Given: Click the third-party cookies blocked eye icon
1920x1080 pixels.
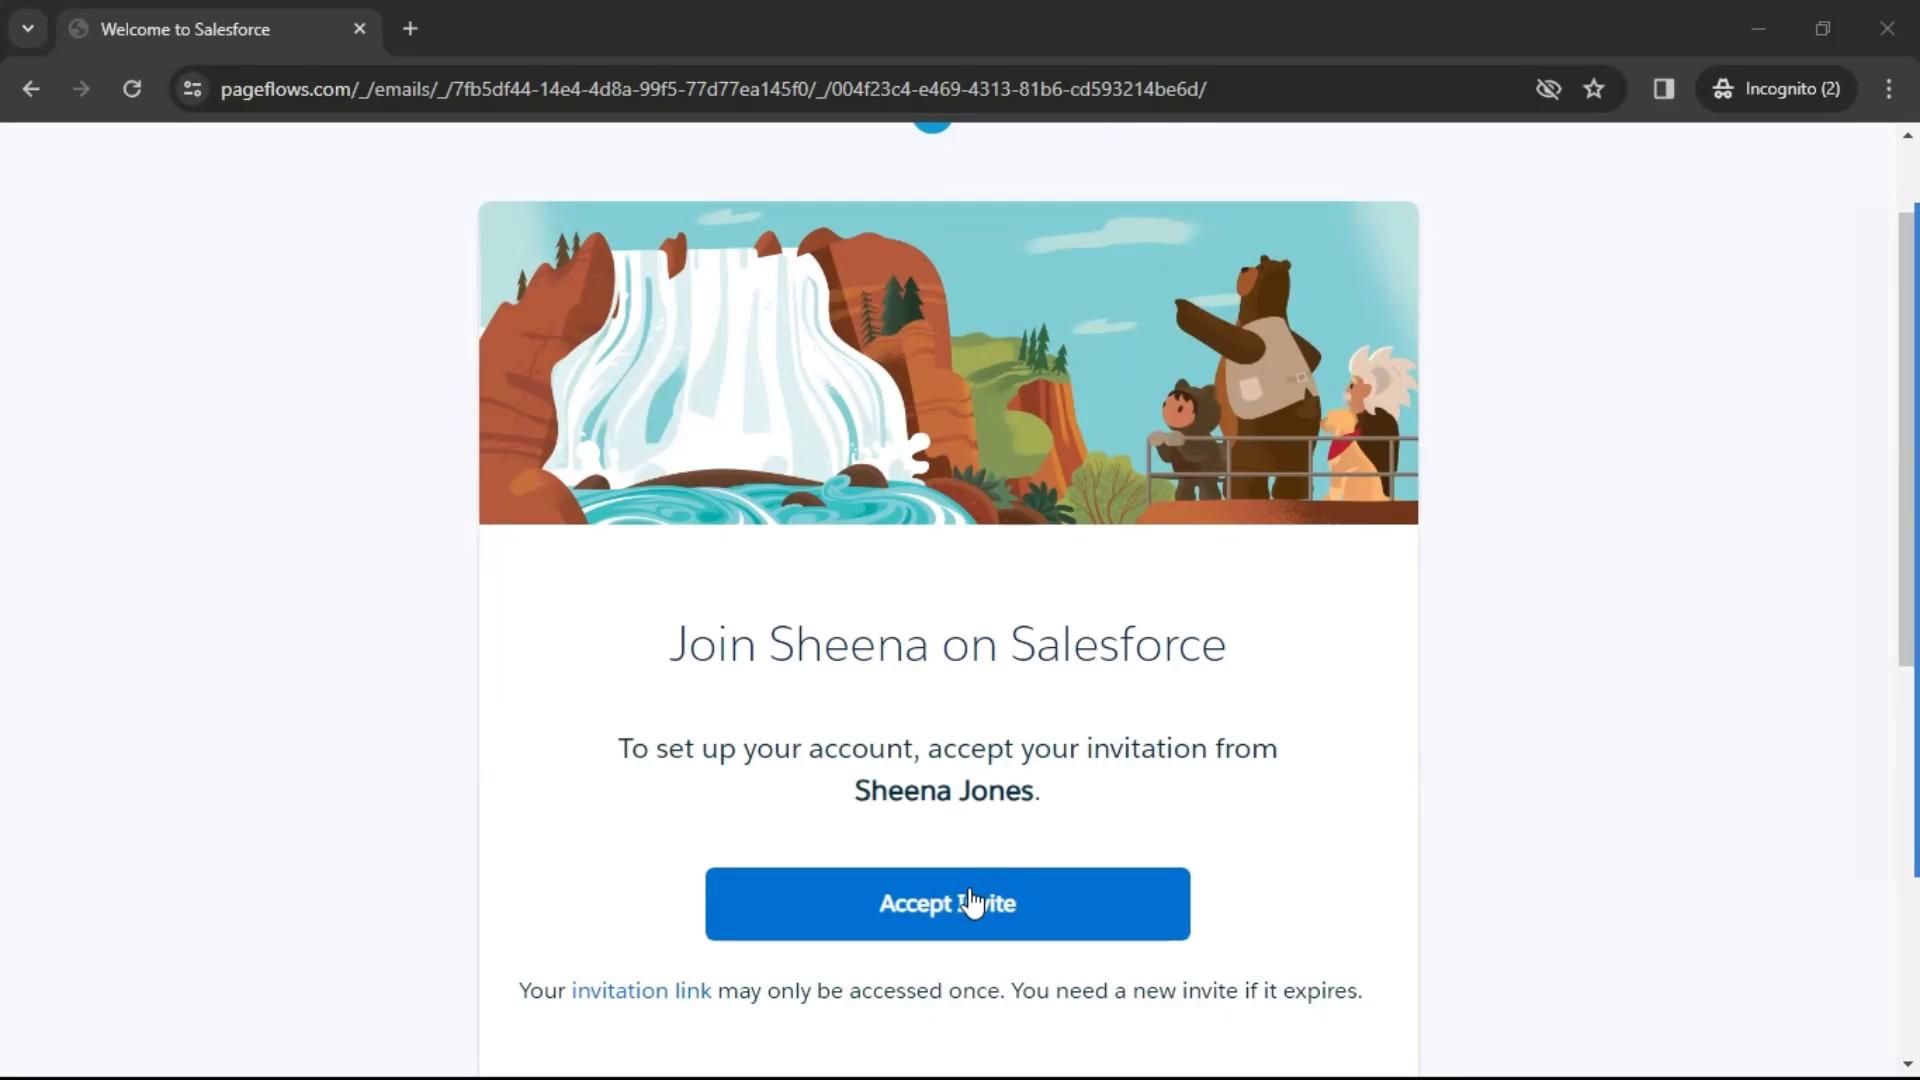Looking at the screenshot, I should (x=1548, y=89).
